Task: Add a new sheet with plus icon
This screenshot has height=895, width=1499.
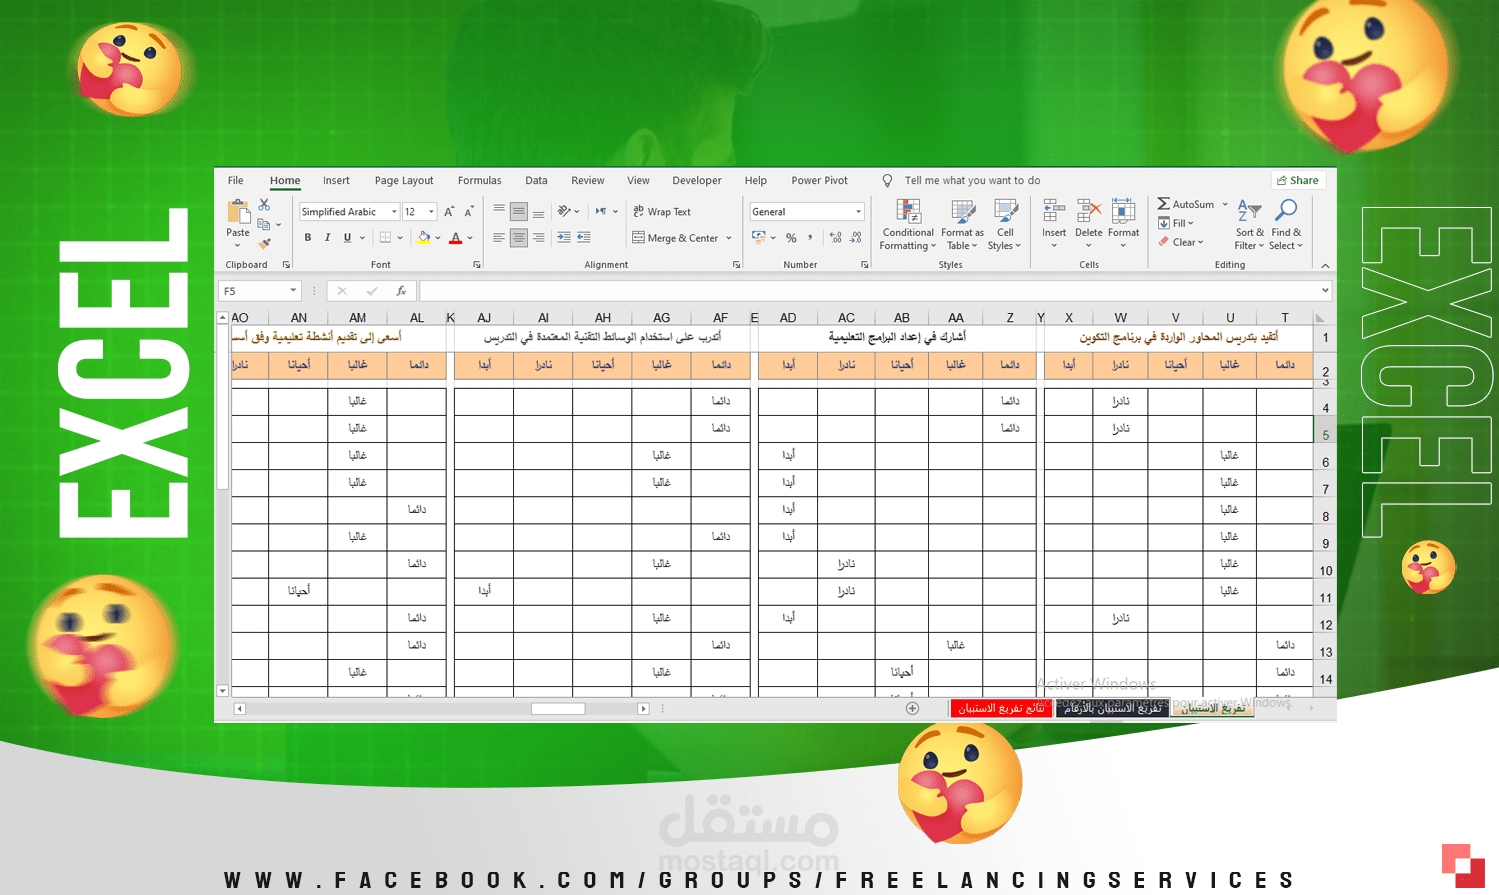Action: tap(912, 708)
